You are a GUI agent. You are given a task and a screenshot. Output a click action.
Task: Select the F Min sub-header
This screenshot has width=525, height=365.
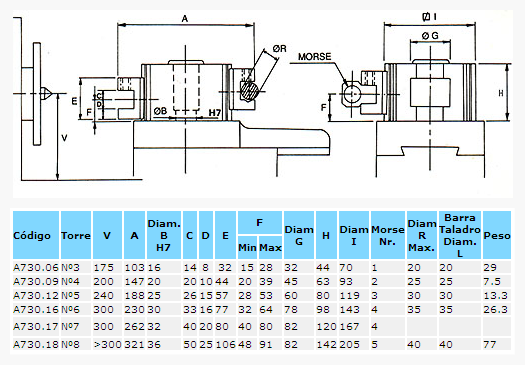tap(247, 247)
